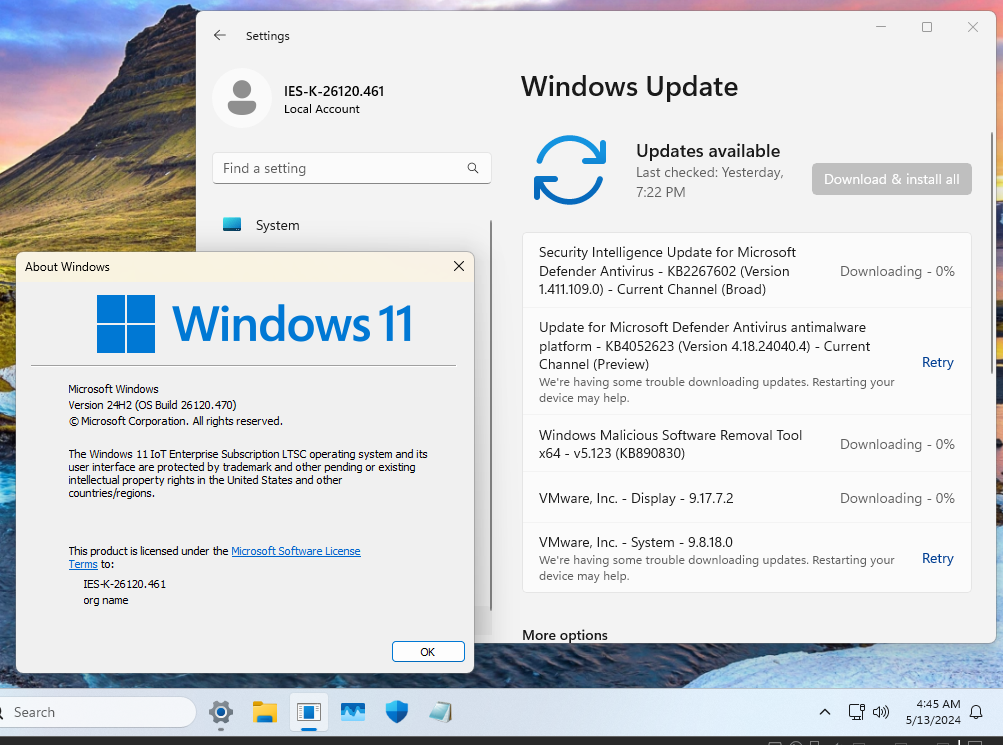This screenshot has height=745, width=1003.
Task: Open Windows Security shield on the taskbar
Action: [x=397, y=712]
